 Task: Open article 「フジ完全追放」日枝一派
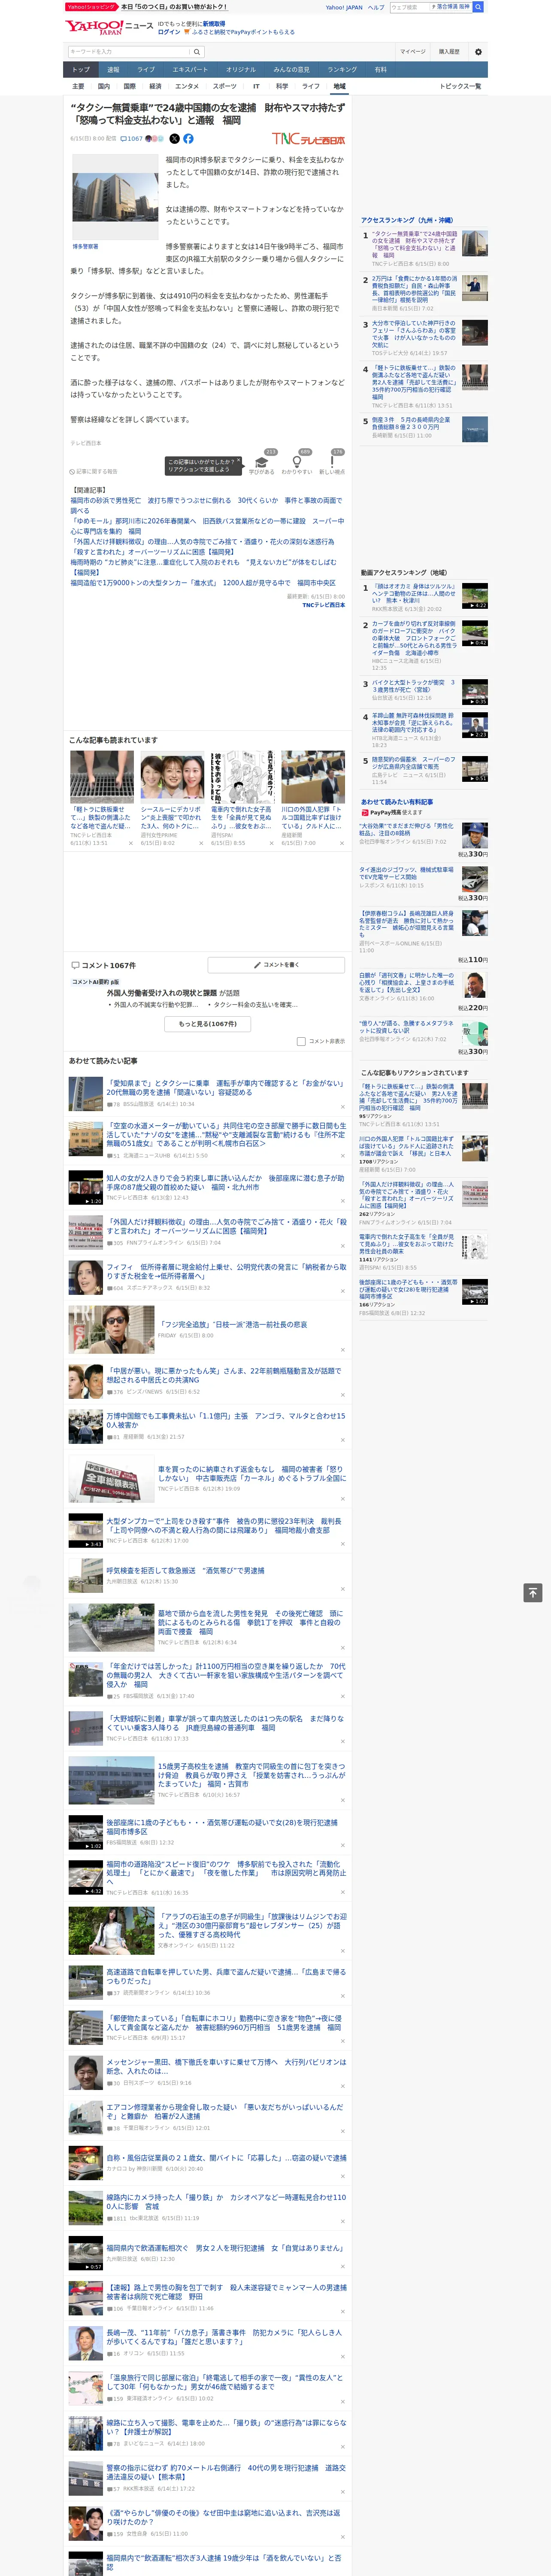(232, 1324)
